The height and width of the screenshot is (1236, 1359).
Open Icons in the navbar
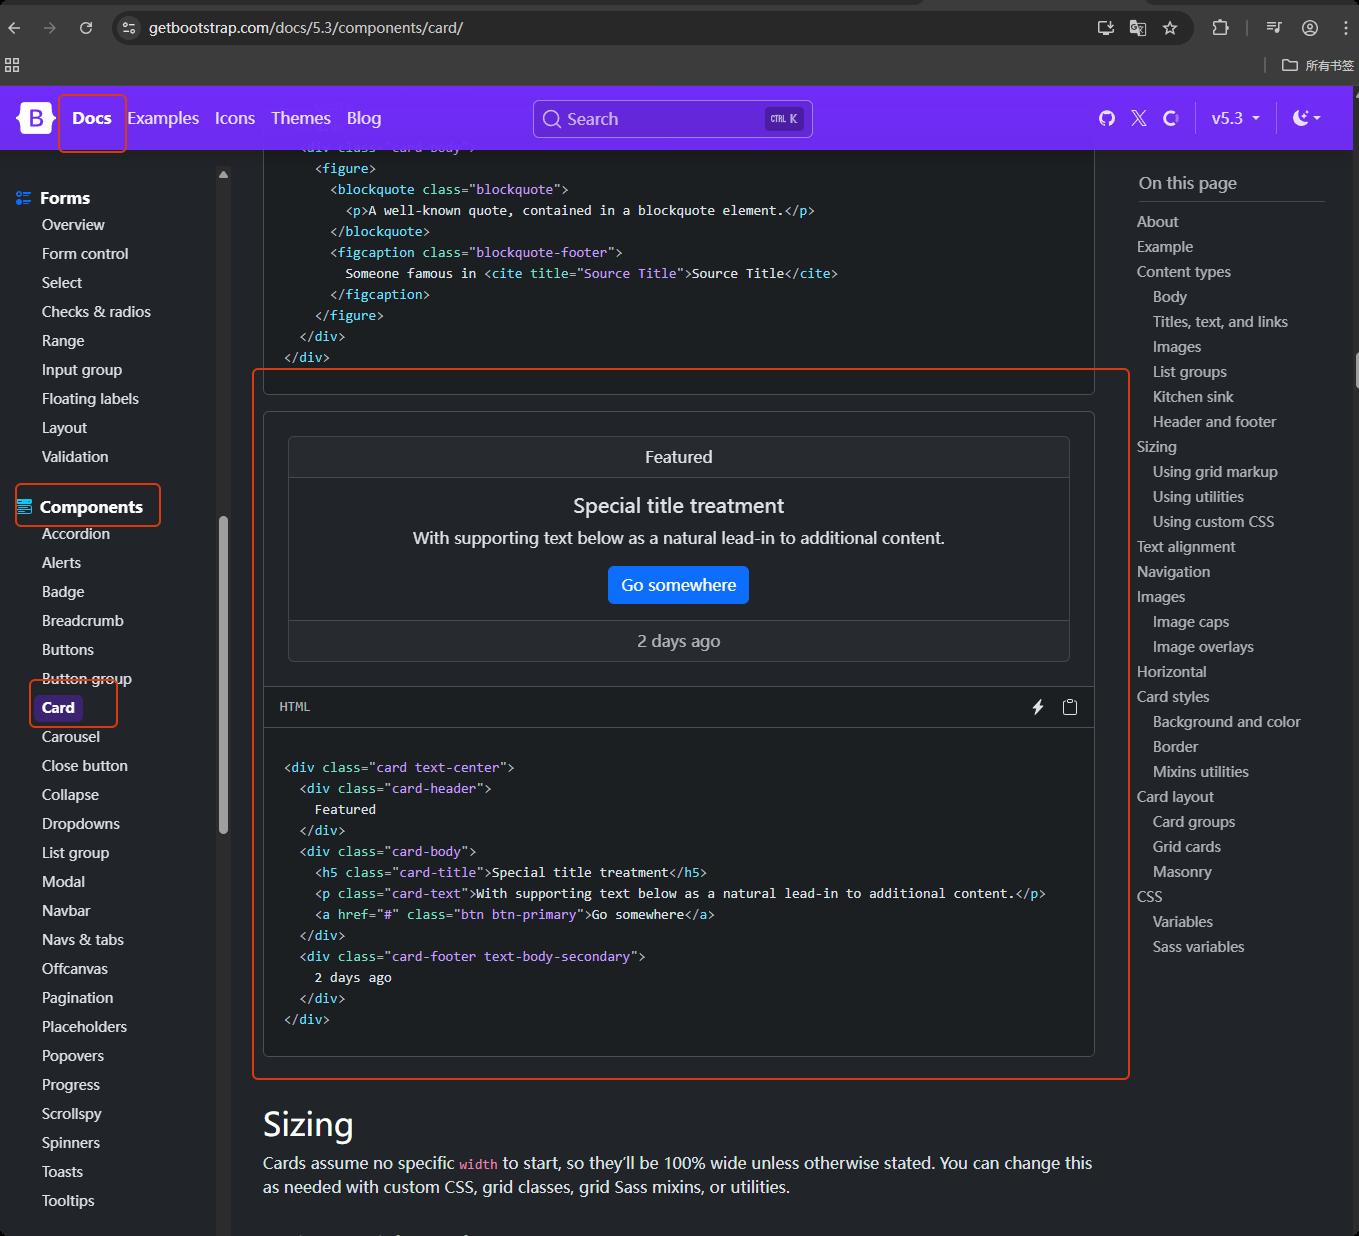tap(235, 118)
